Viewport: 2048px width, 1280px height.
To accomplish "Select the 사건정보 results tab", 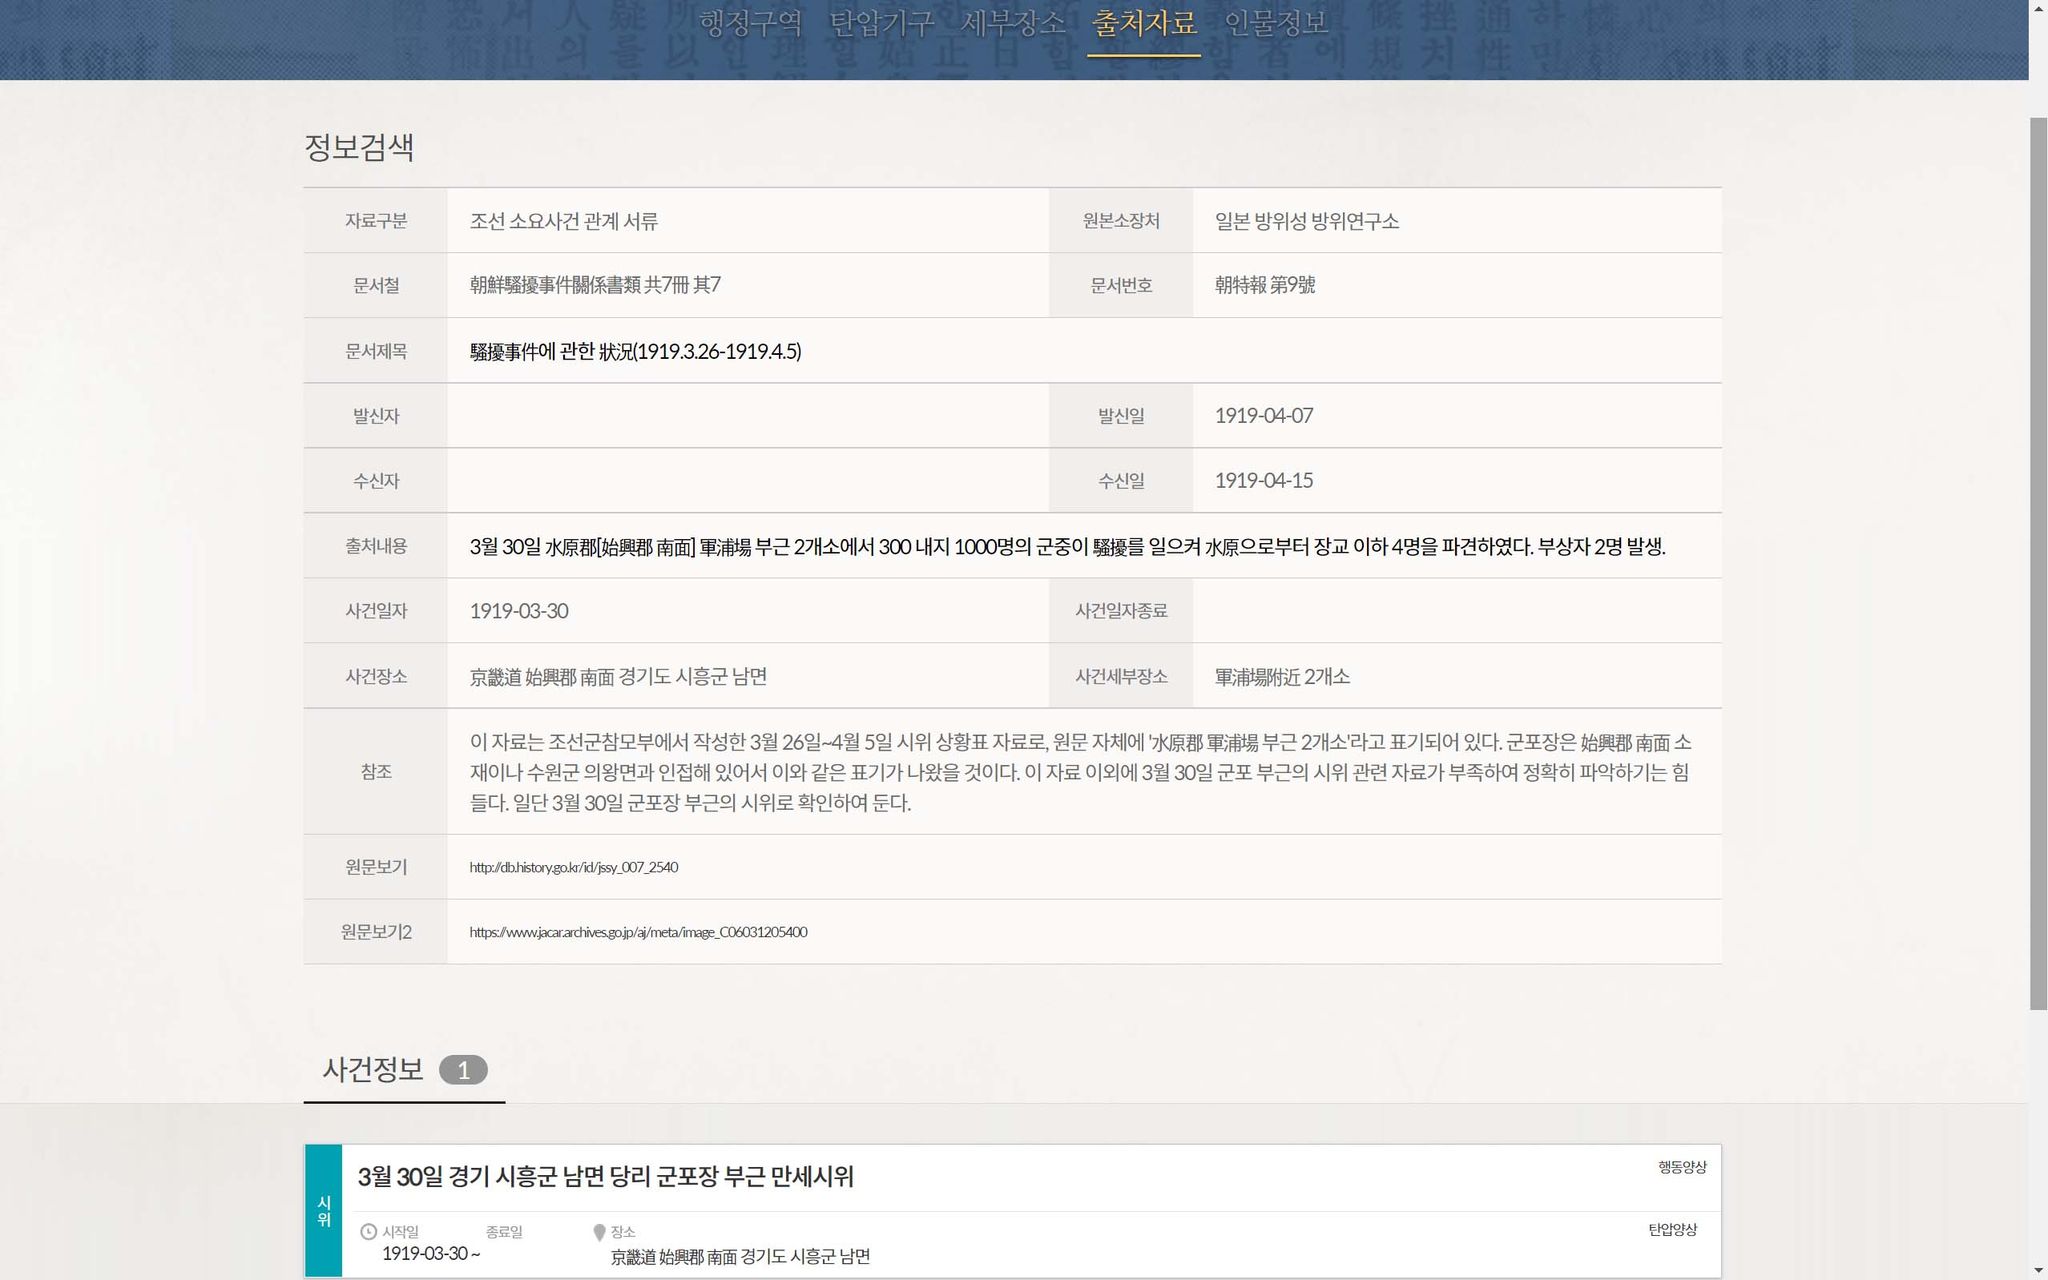I will pyautogui.click(x=373, y=1070).
